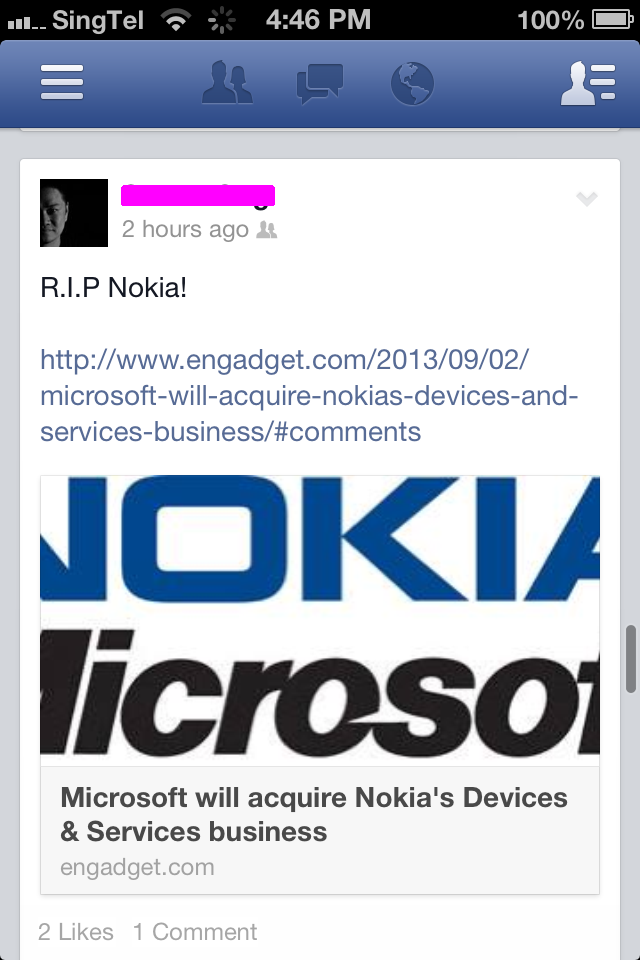640x960 pixels.
Task: Open friend requests icon
Action: coord(227,83)
